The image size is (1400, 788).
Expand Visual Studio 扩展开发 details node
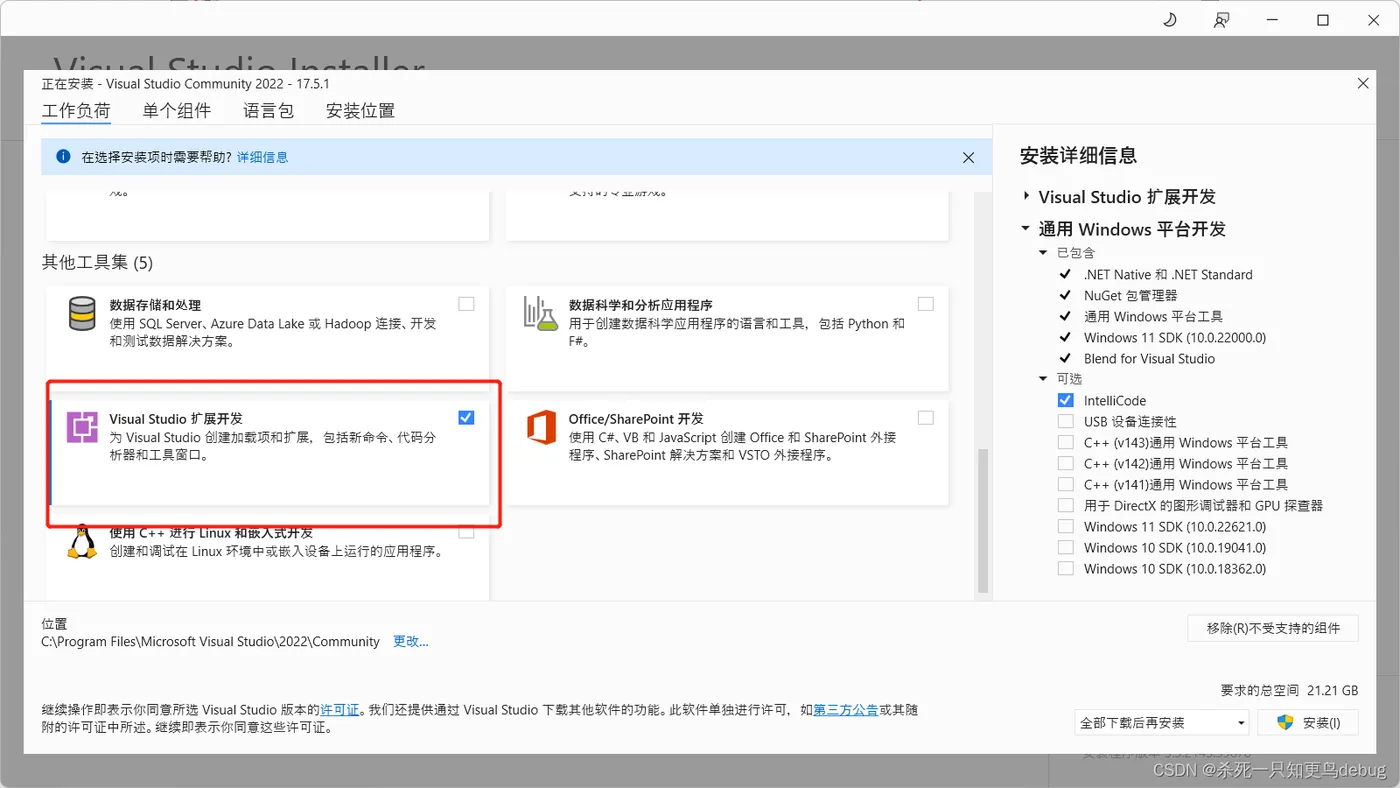(1026, 197)
